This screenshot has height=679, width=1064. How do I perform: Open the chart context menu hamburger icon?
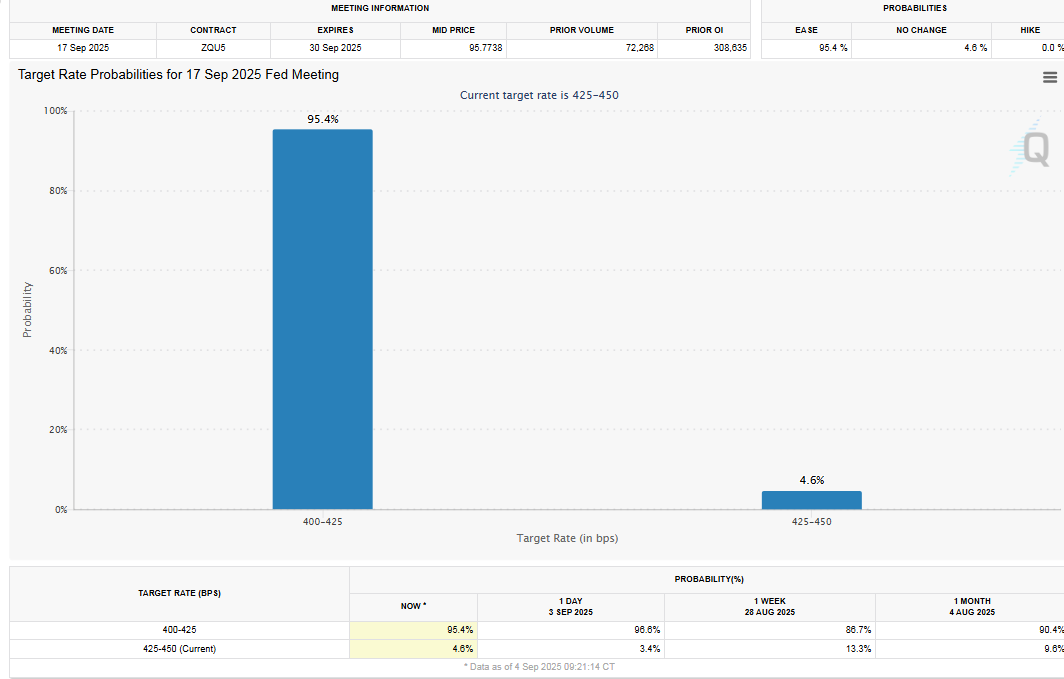pyautogui.click(x=1049, y=77)
